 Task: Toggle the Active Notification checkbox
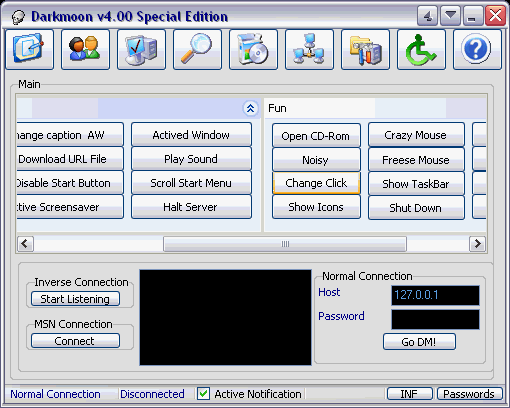203,394
